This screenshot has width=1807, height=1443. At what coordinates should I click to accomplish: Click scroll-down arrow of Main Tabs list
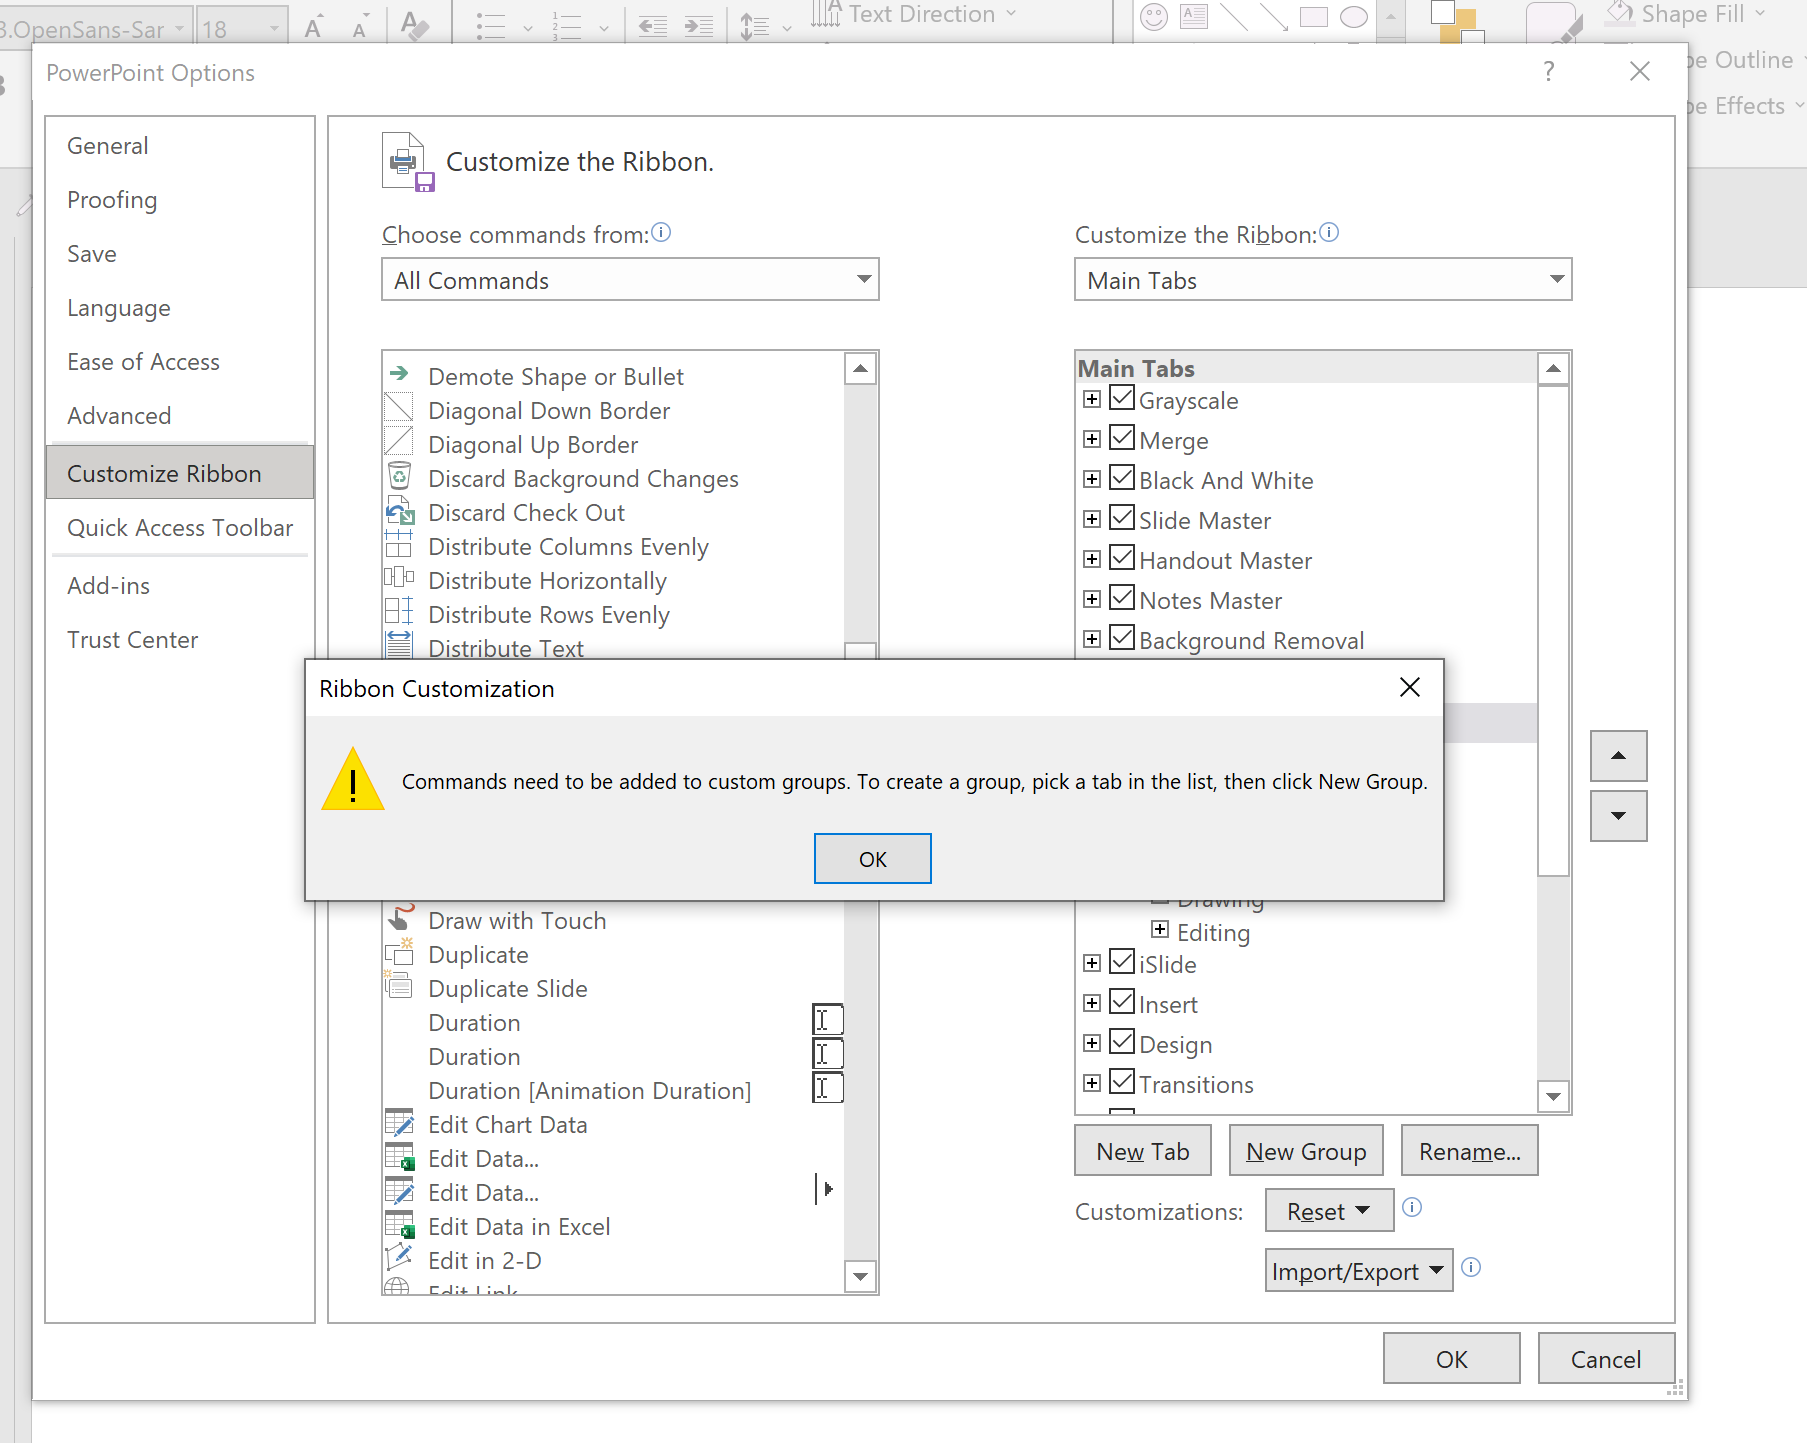(1553, 1096)
